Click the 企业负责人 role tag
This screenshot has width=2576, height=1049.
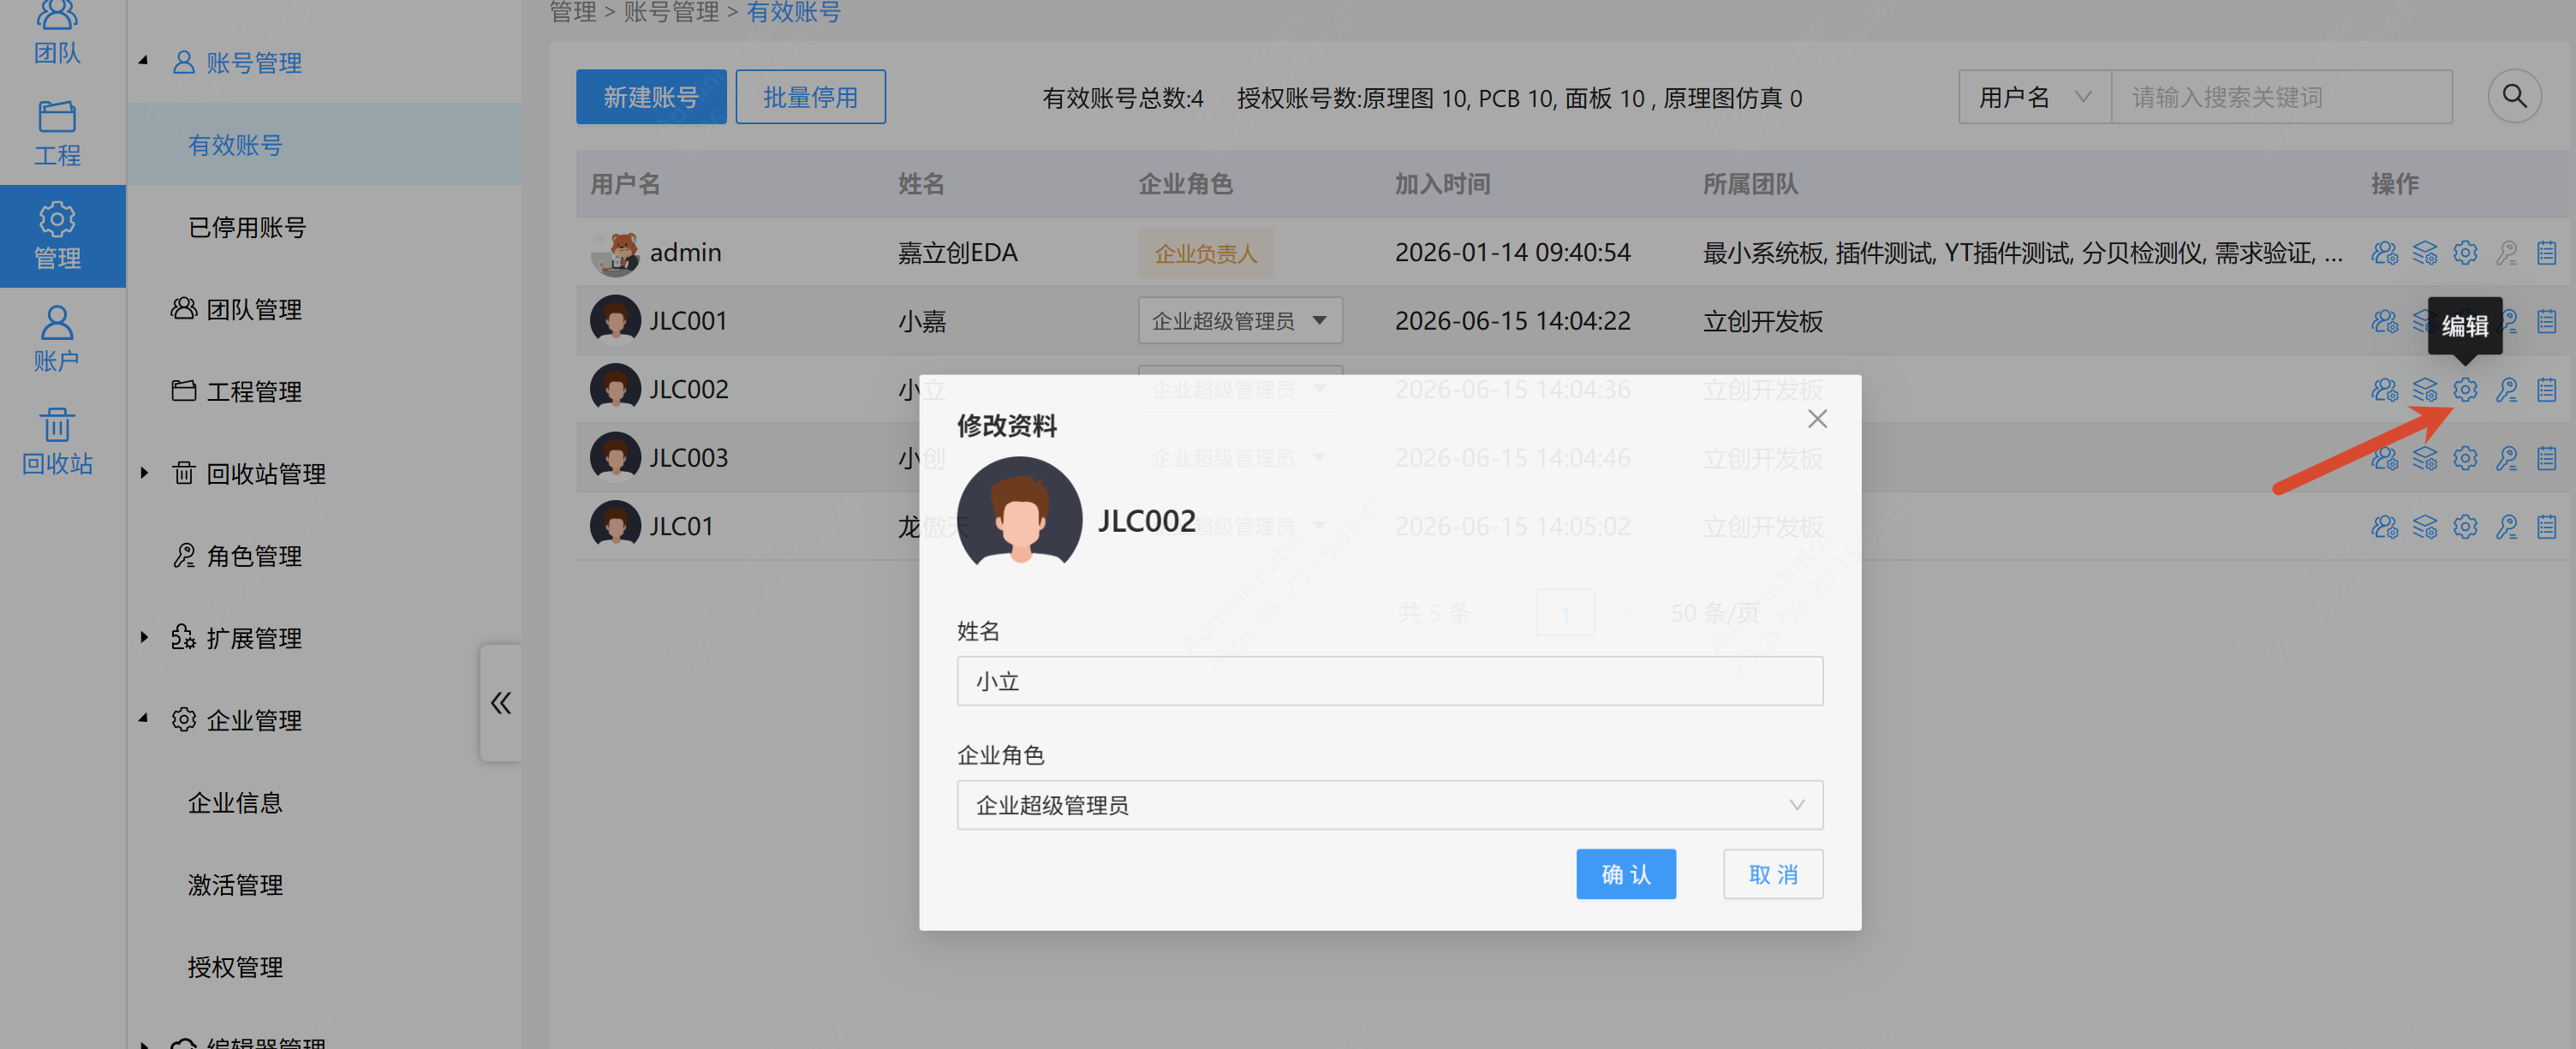click(1205, 253)
